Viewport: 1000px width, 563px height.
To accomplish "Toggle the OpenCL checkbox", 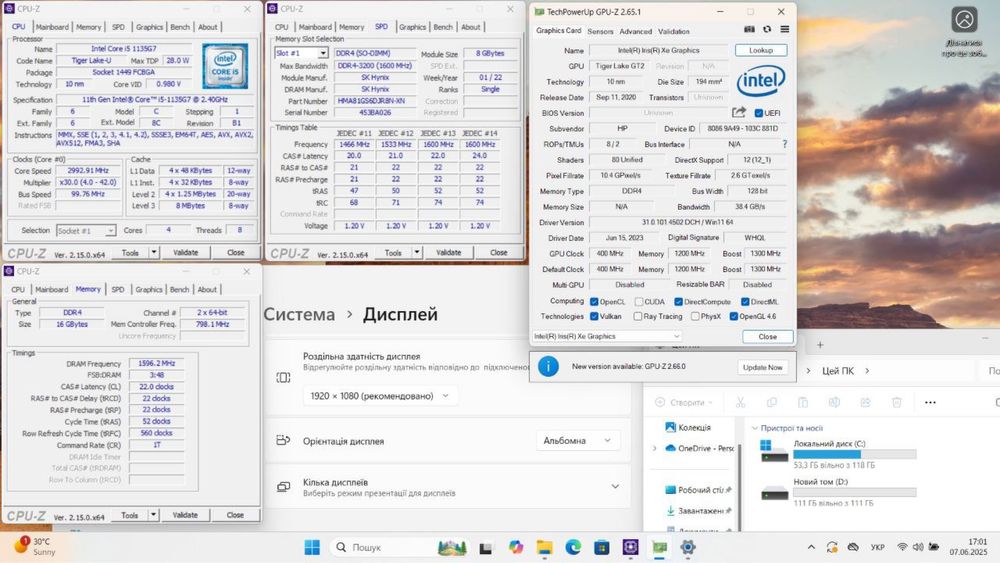I will click(x=594, y=302).
